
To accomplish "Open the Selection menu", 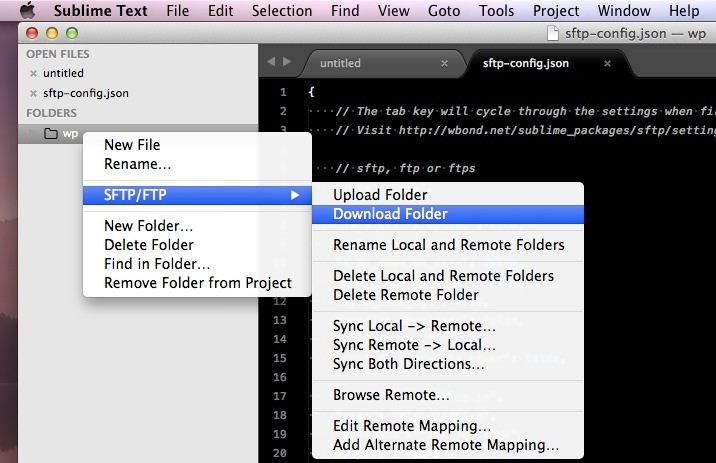I will (x=282, y=11).
